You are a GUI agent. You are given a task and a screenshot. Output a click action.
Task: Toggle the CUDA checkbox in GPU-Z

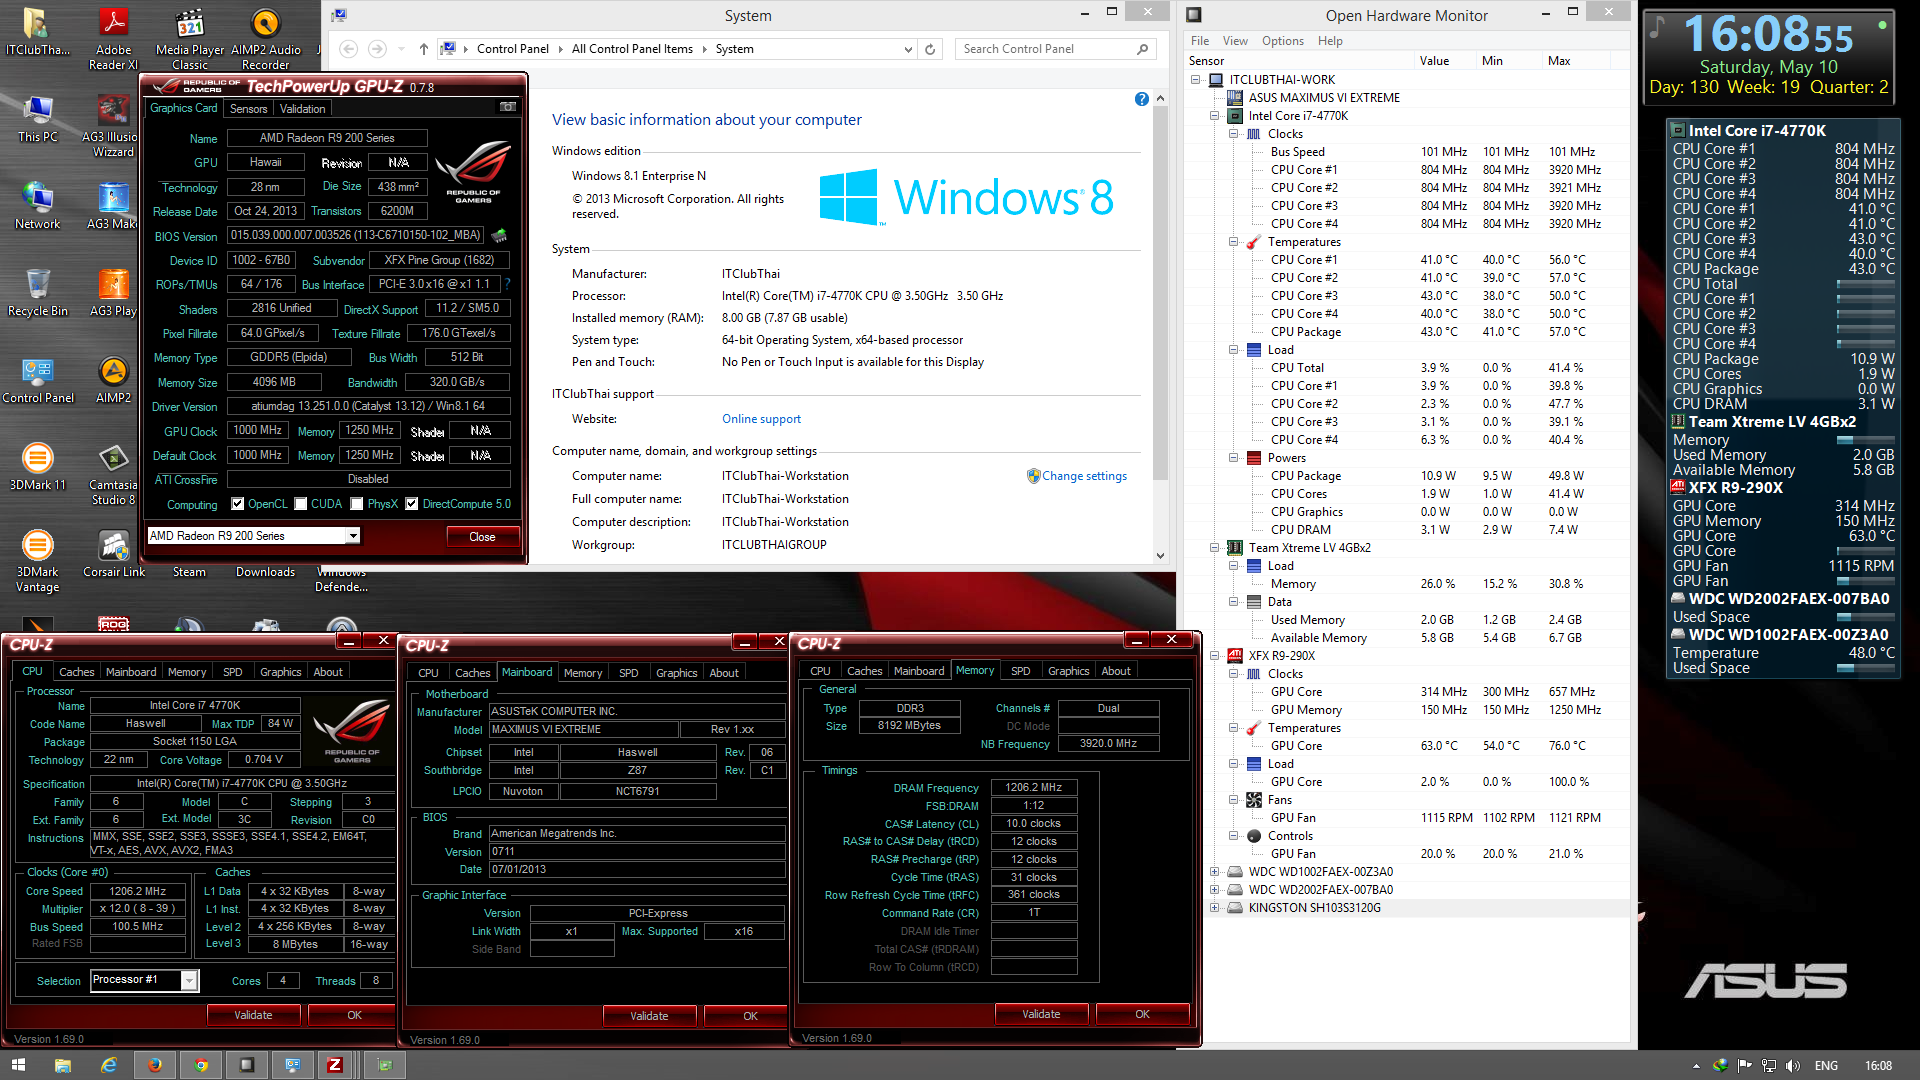click(x=300, y=504)
